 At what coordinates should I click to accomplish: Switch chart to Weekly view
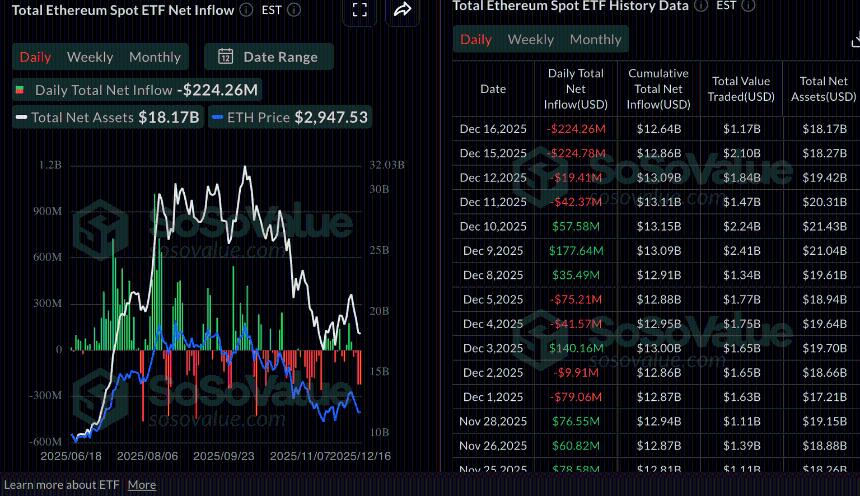(x=90, y=57)
